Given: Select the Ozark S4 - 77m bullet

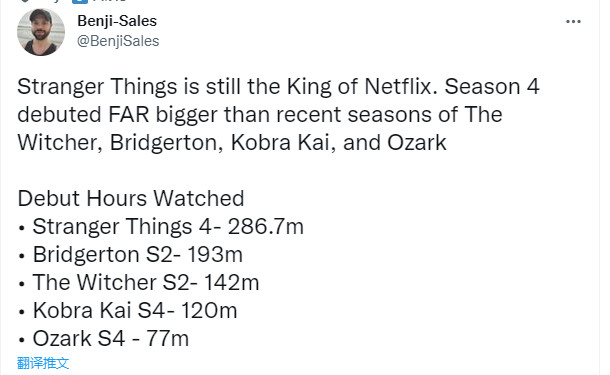Looking at the screenshot, I should point(103,338).
